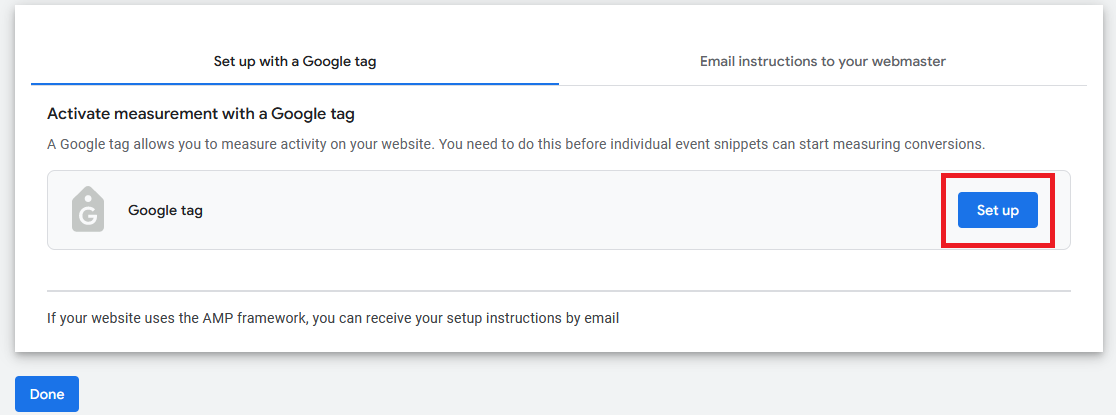Click the Done button
This screenshot has width=1116, height=415.
coord(47,394)
